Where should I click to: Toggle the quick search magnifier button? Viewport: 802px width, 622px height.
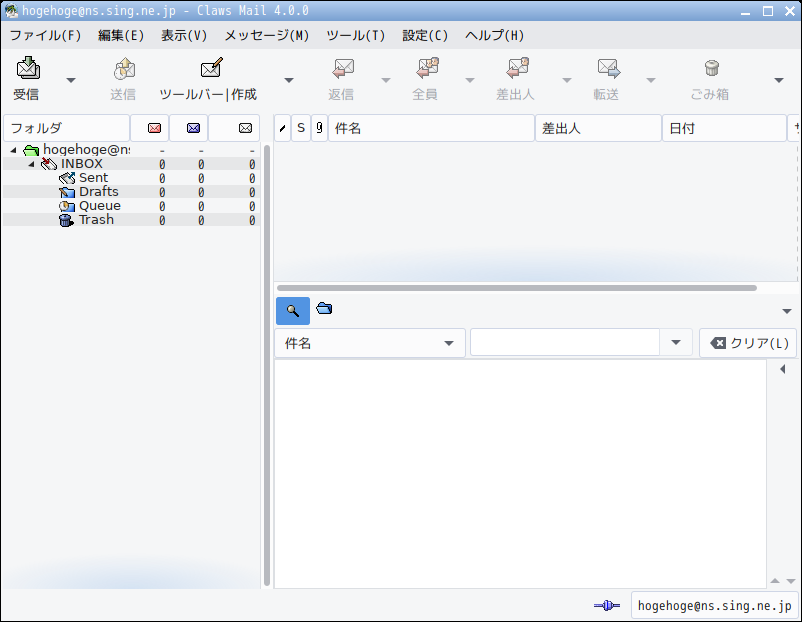pyautogui.click(x=293, y=310)
